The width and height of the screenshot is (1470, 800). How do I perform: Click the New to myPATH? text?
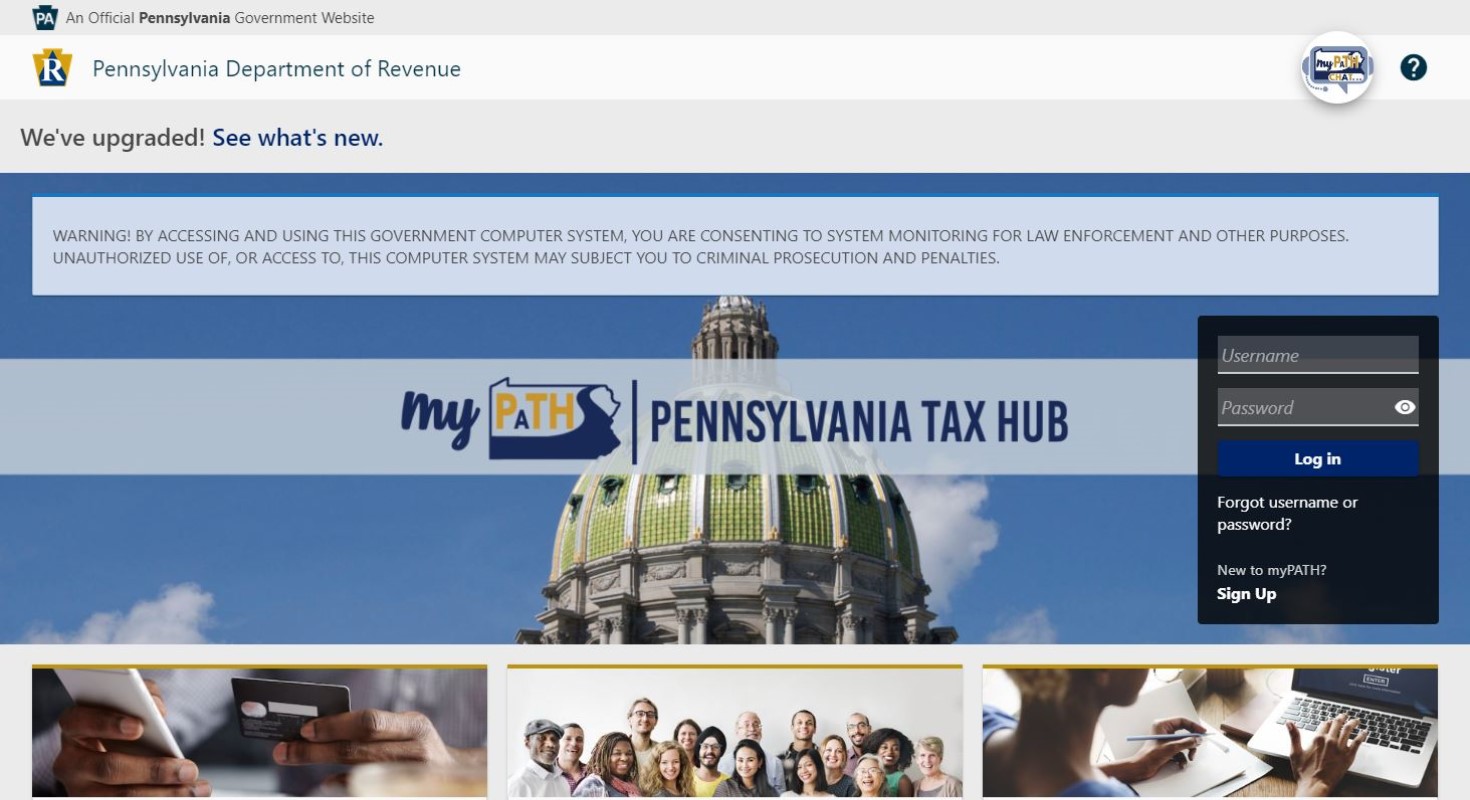coord(1271,570)
